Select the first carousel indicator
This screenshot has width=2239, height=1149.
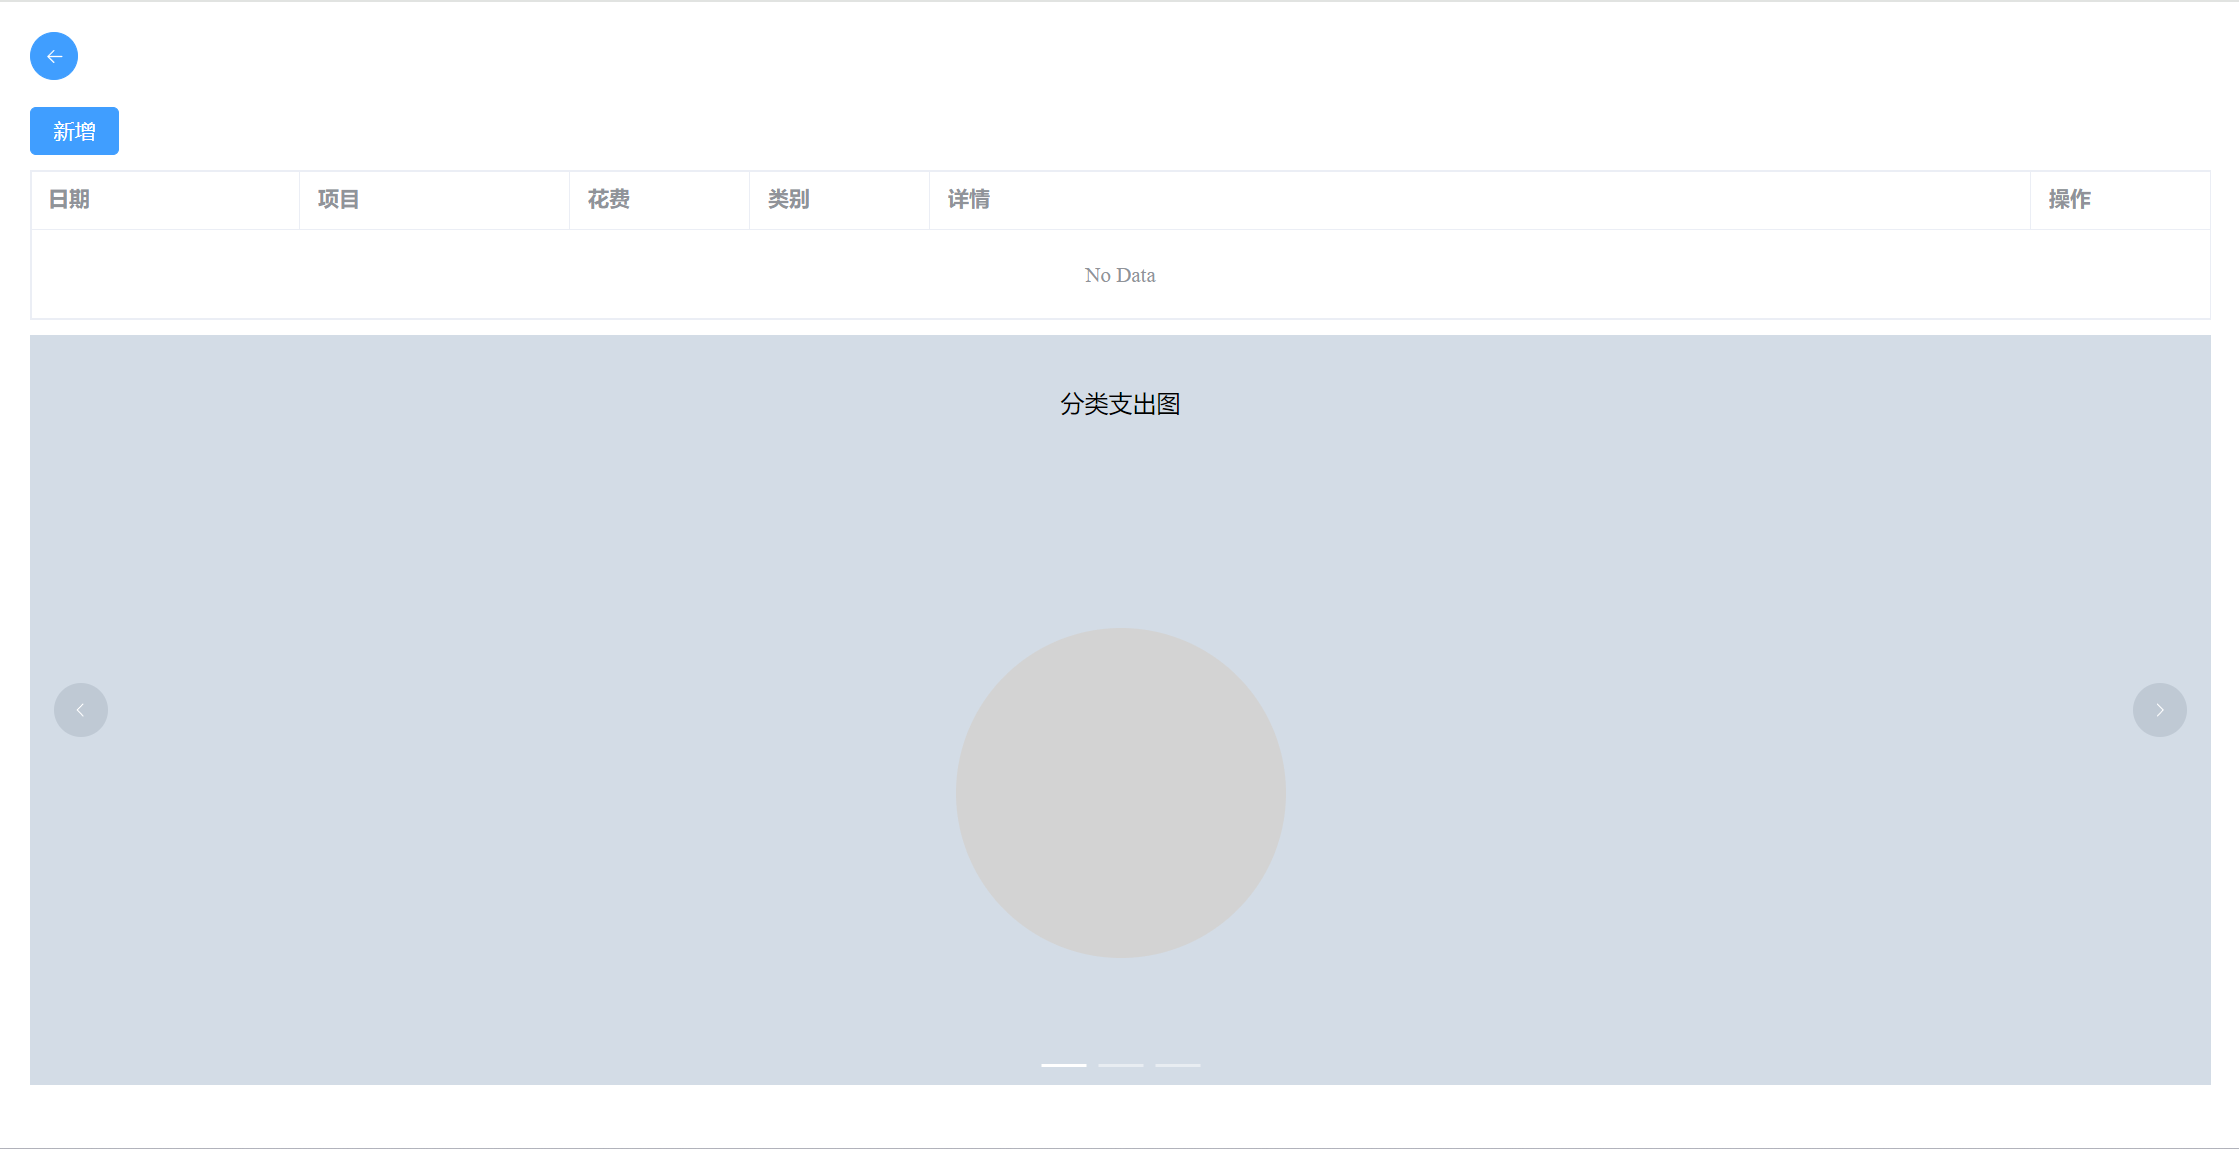[1064, 1065]
